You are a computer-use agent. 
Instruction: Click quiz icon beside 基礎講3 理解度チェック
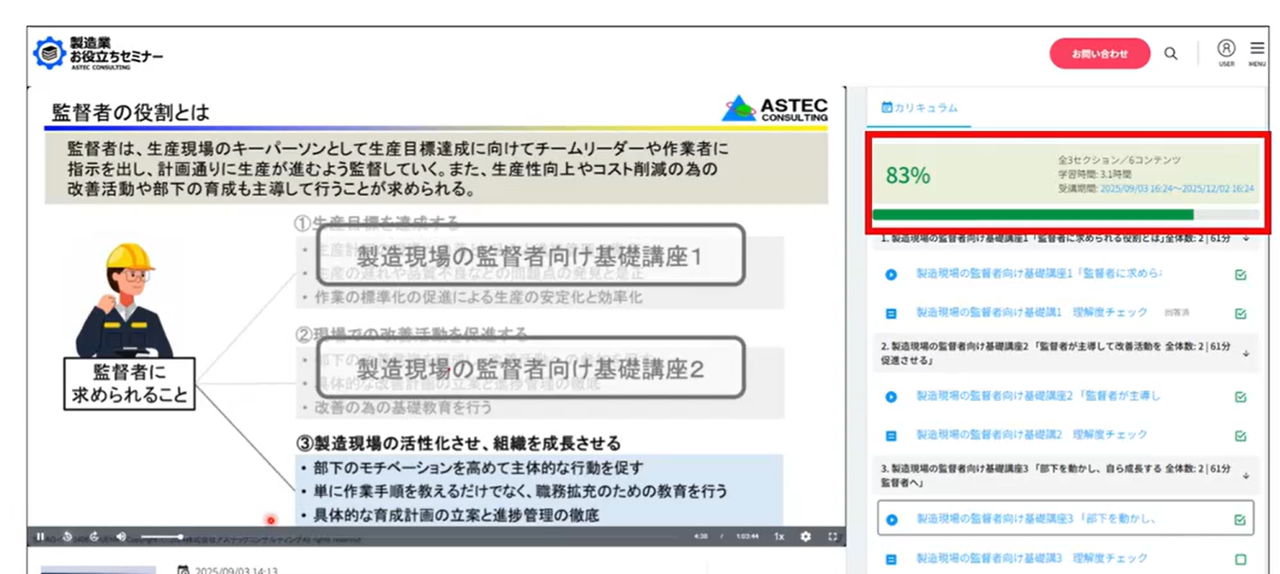click(x=891, y=559)
